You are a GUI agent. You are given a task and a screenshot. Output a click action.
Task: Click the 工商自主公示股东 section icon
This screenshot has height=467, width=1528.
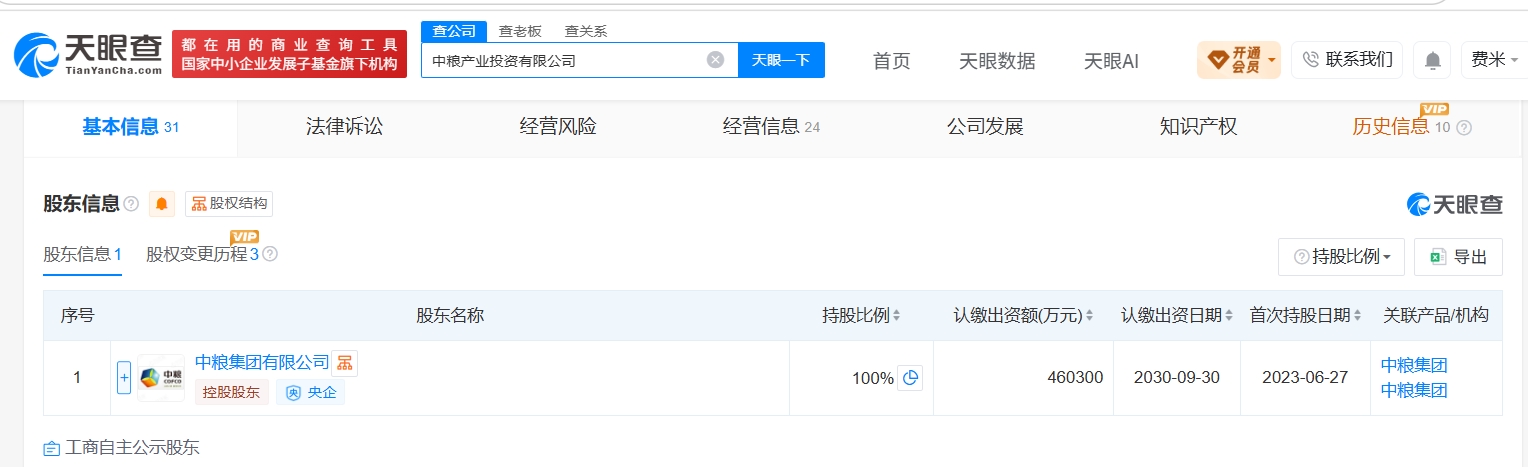coord(52,448)
